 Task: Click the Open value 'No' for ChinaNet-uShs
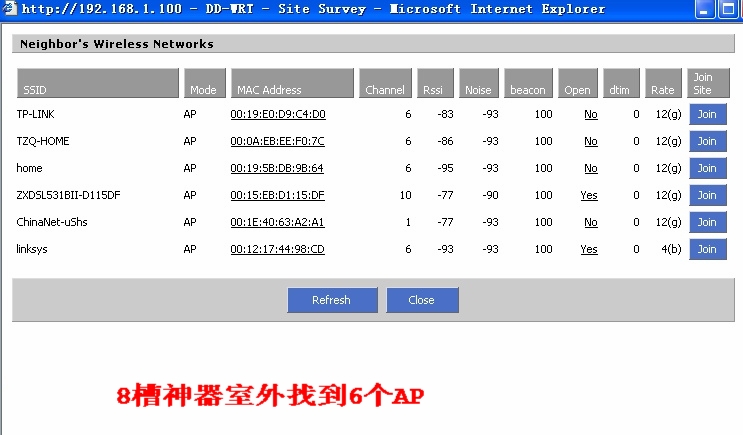click(590, 222)
